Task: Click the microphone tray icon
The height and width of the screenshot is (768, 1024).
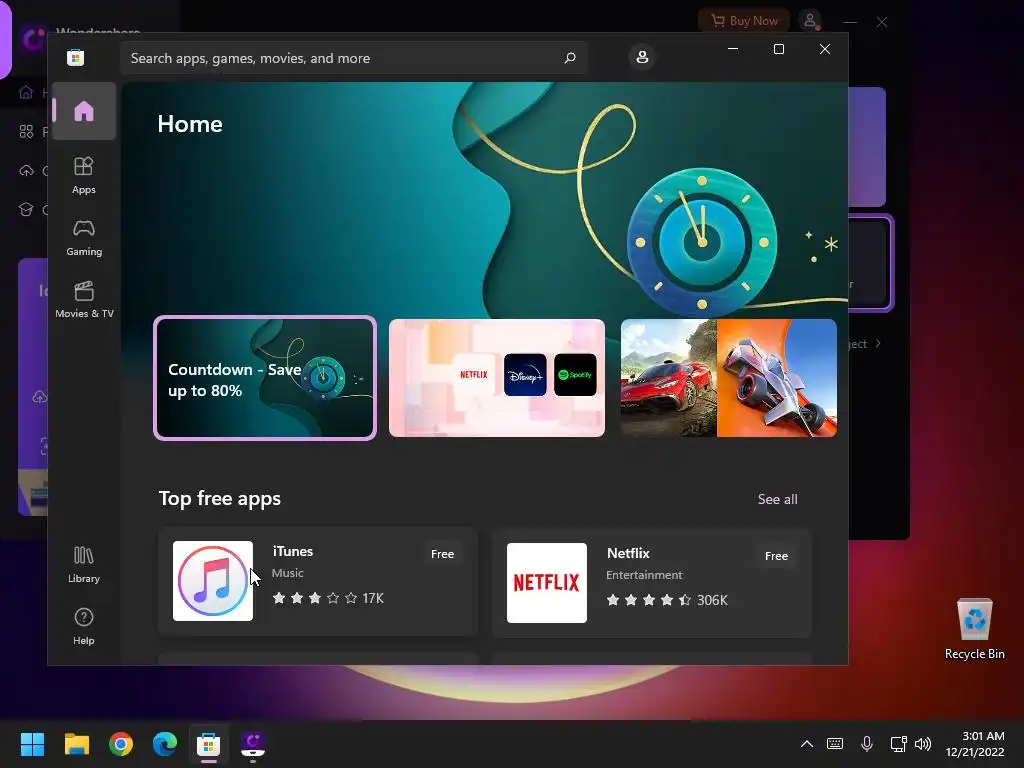Action: coord(867,744)
